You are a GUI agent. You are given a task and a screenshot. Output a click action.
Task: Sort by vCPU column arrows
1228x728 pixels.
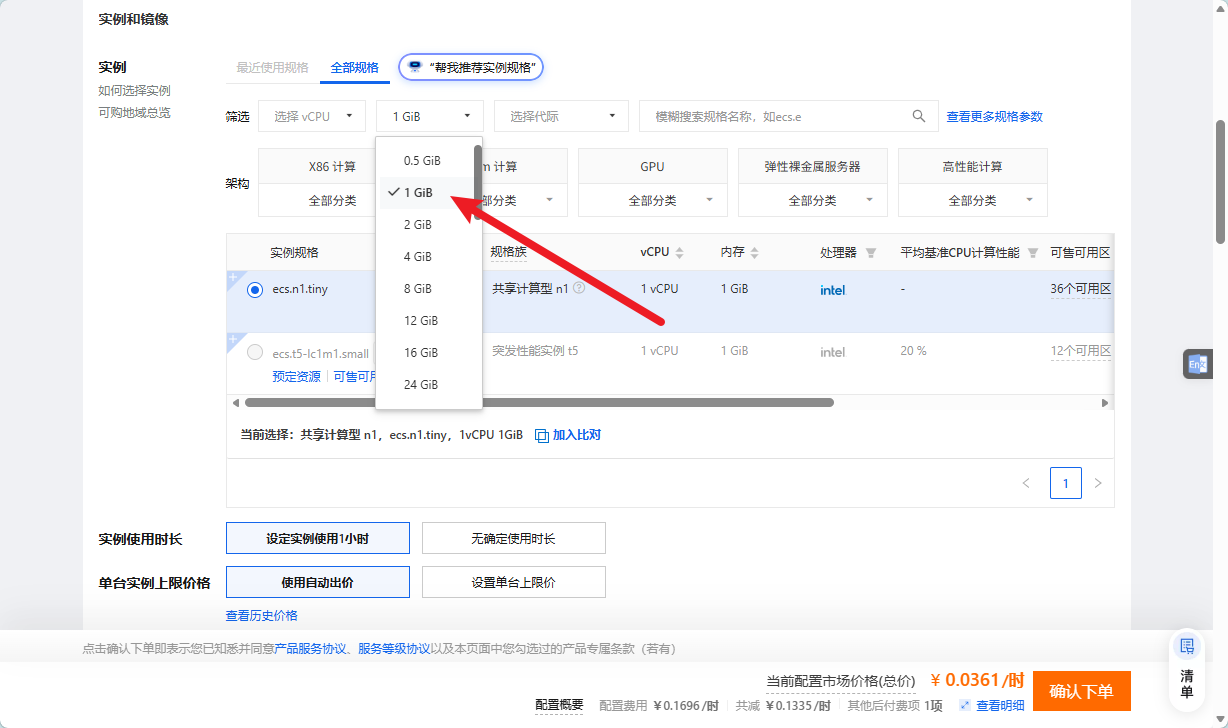point(679,253)
